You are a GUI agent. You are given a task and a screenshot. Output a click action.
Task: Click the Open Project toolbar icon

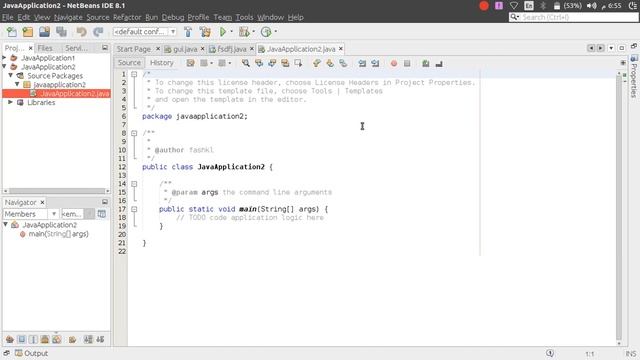(x=44, y=32)
